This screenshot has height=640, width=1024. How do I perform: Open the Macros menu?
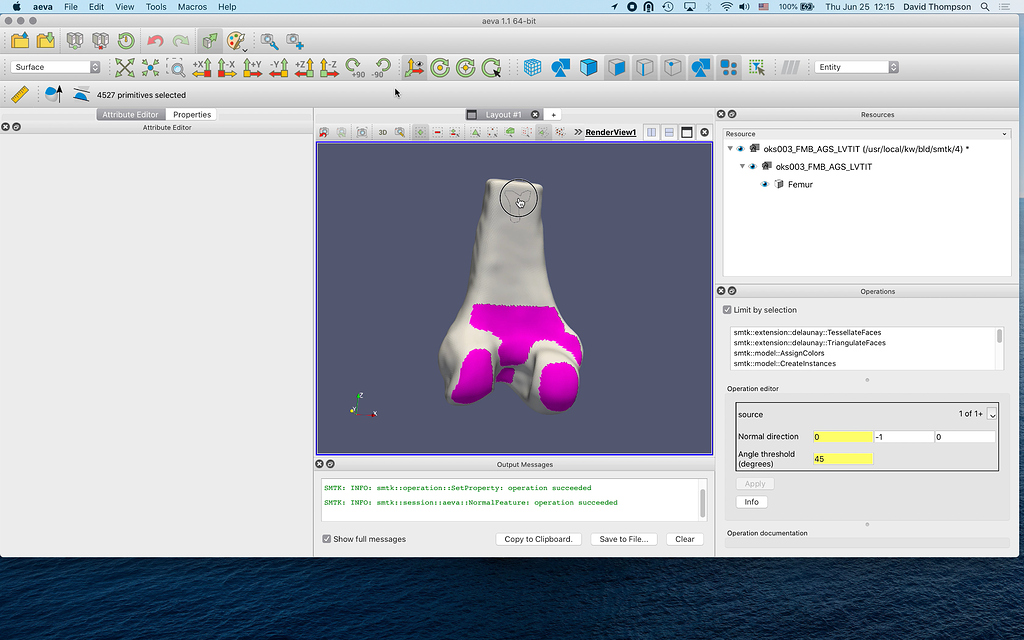pyautogui.click(x=192, y=7)
